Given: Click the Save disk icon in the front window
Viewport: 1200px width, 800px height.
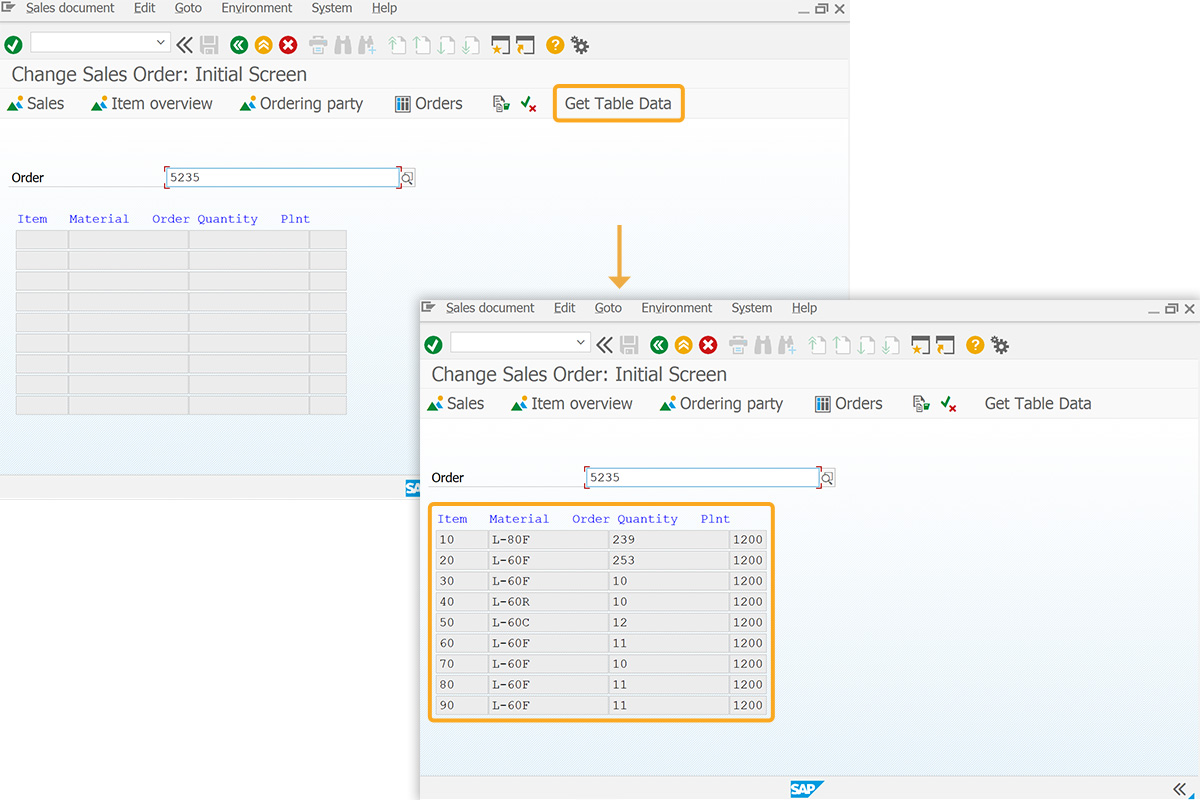Looking at the screenshot, I should tap(629, 344).
